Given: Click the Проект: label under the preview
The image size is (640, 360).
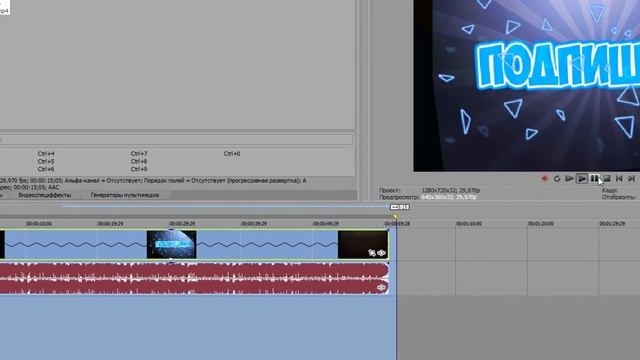Looking at the screenshot, I should point(390,190).
